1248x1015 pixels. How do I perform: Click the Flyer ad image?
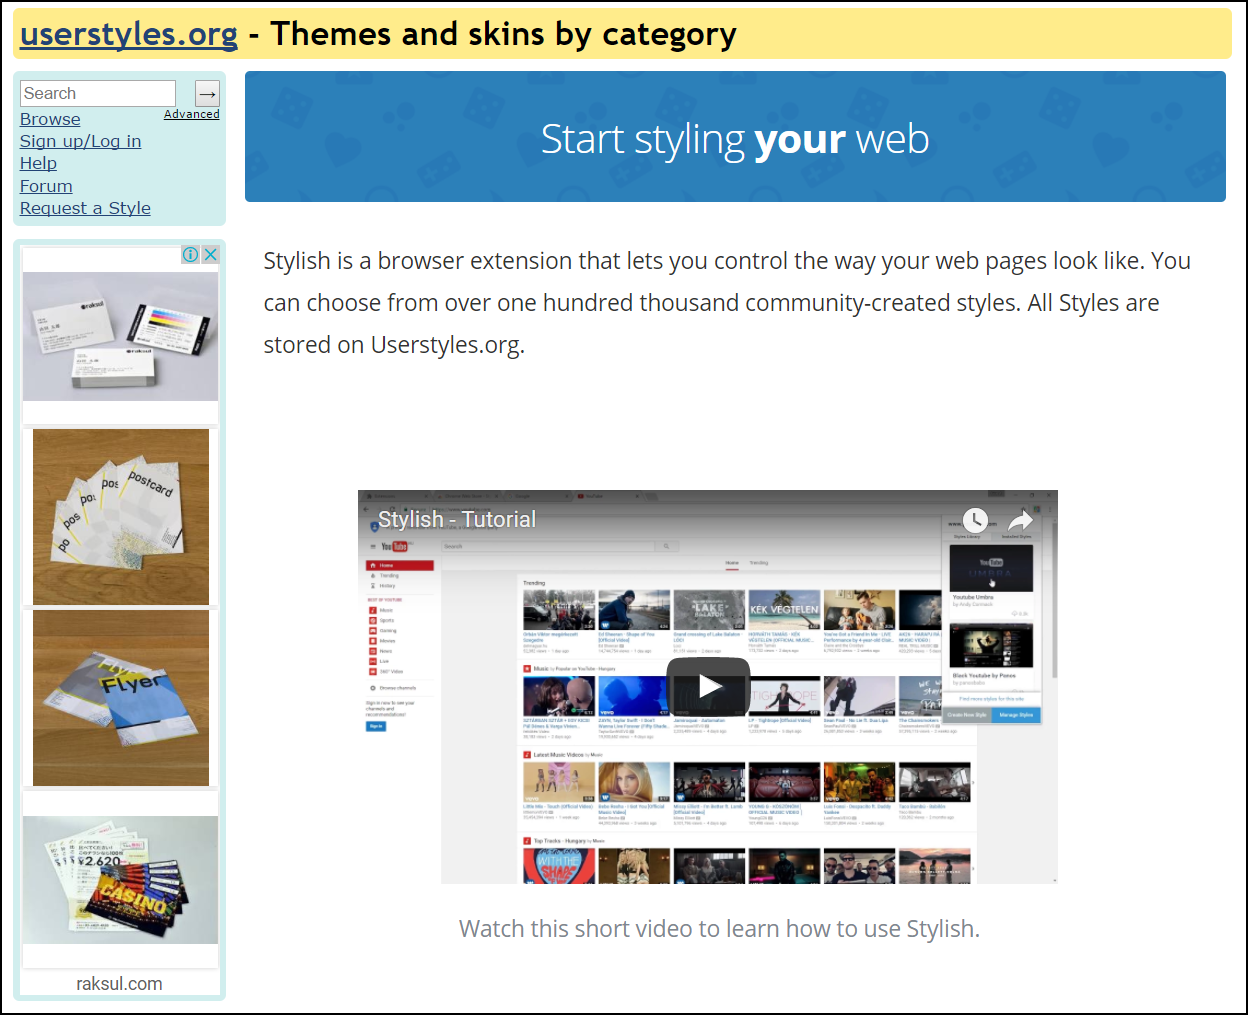(120, 697)
